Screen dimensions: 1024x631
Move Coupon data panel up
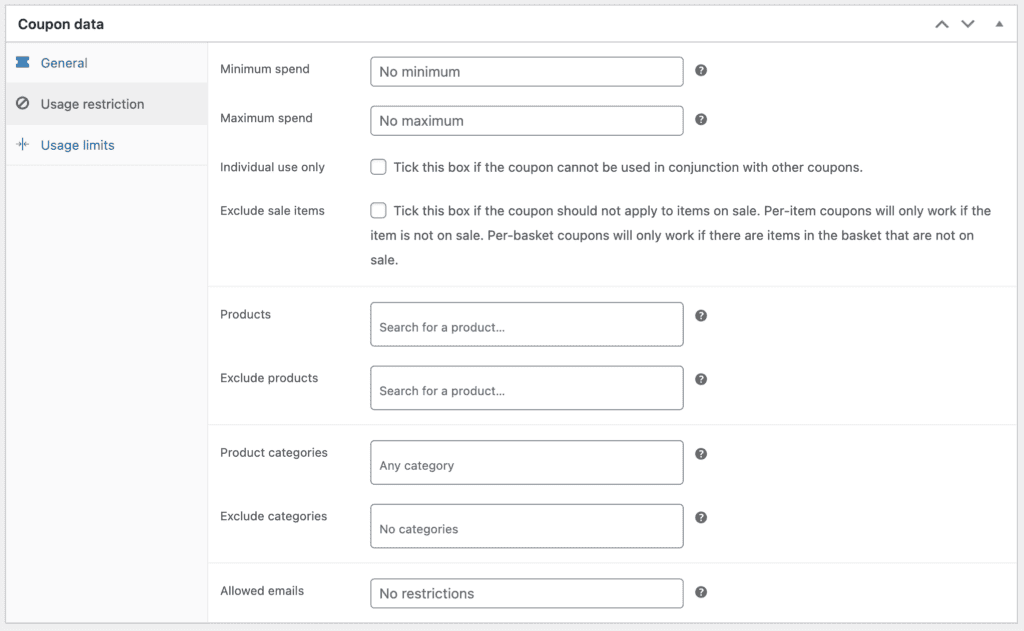click(941, 24)
